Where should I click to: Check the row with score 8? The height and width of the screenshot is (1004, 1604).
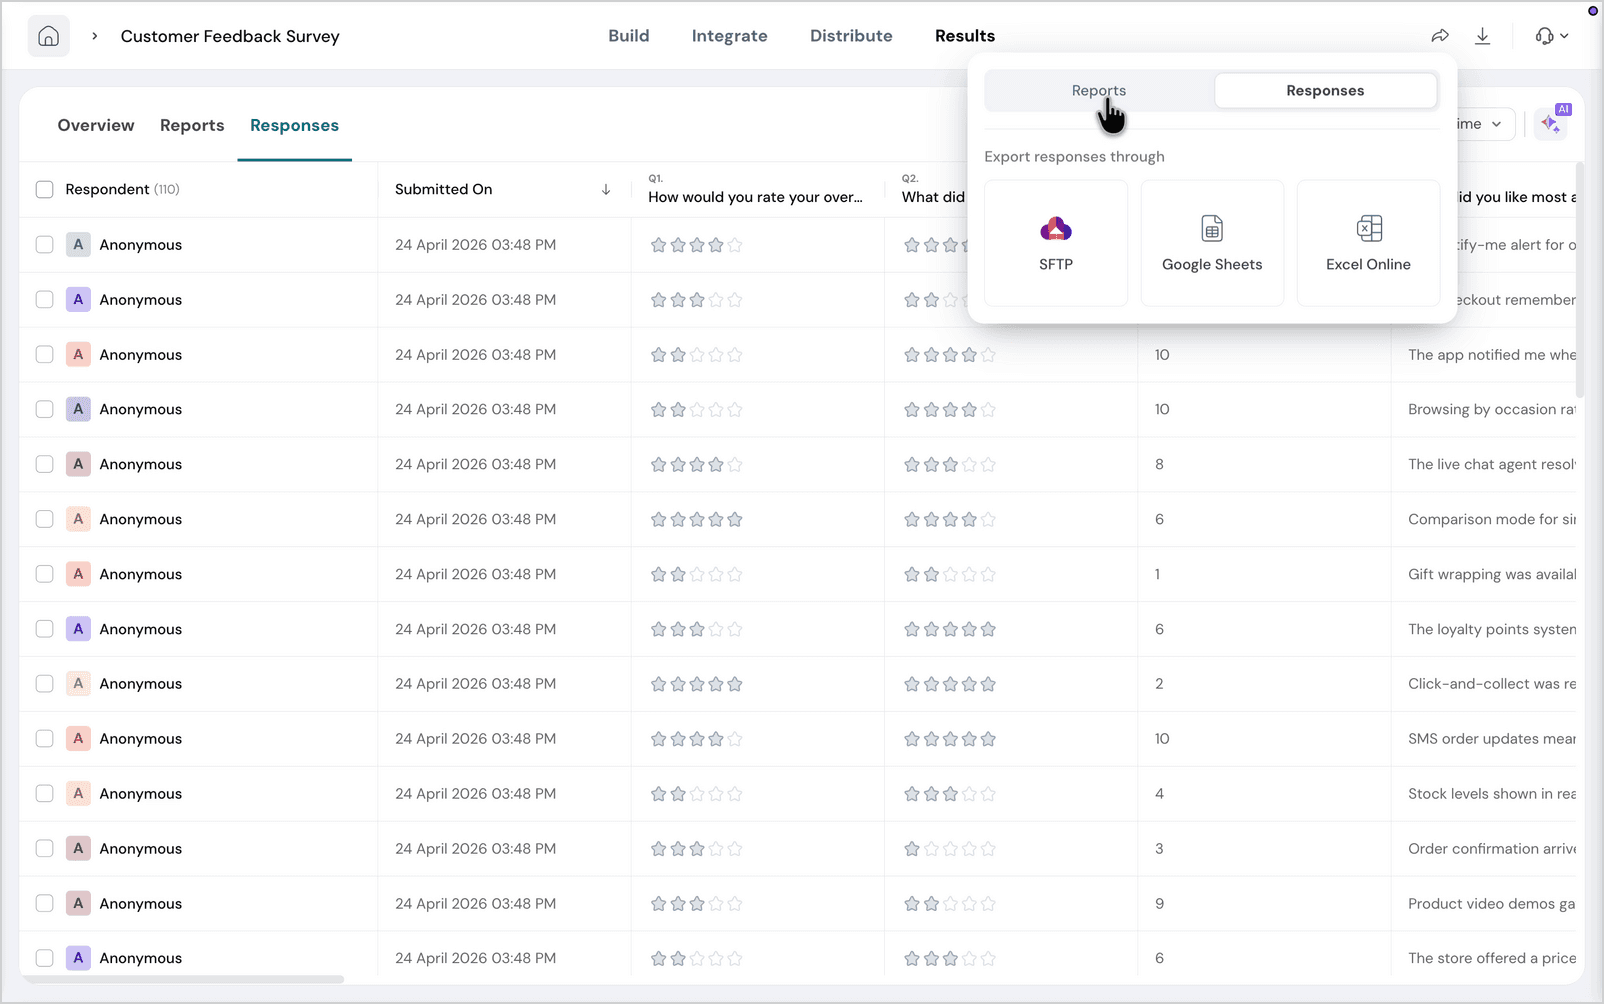44,464
